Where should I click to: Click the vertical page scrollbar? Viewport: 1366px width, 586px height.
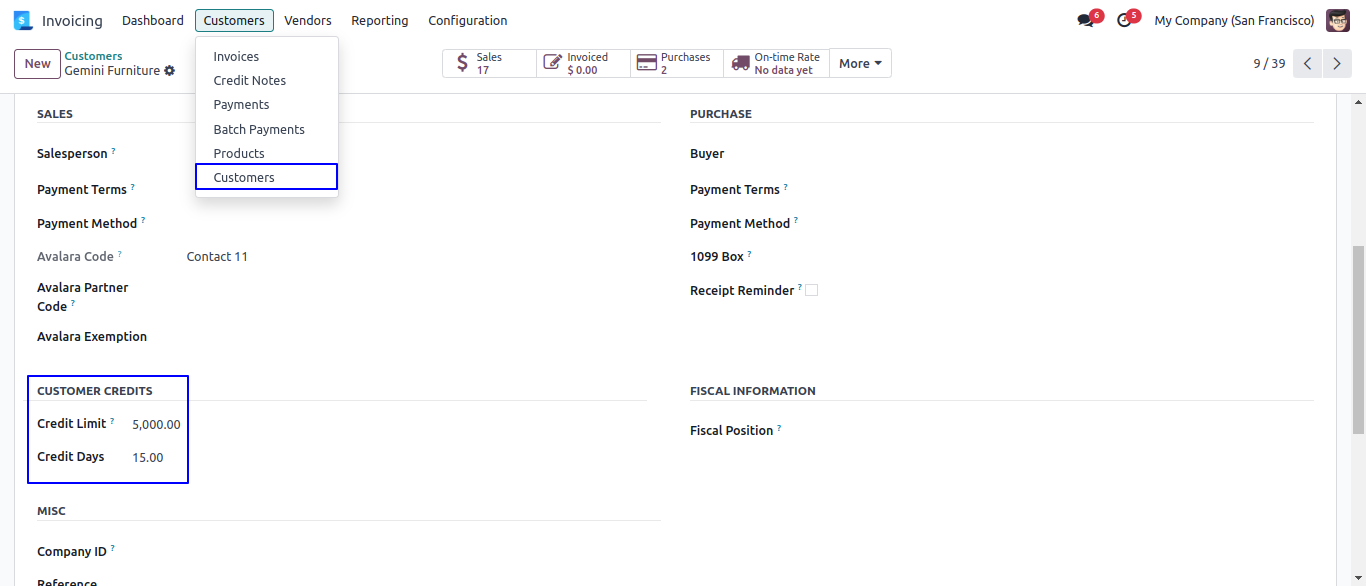[1358, 340]
